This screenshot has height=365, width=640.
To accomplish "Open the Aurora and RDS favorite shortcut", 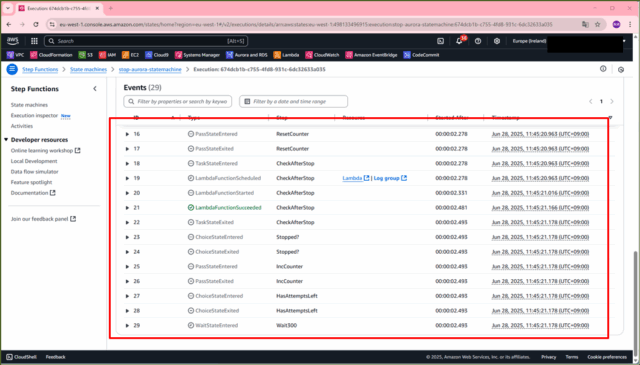I will (247, 55).
